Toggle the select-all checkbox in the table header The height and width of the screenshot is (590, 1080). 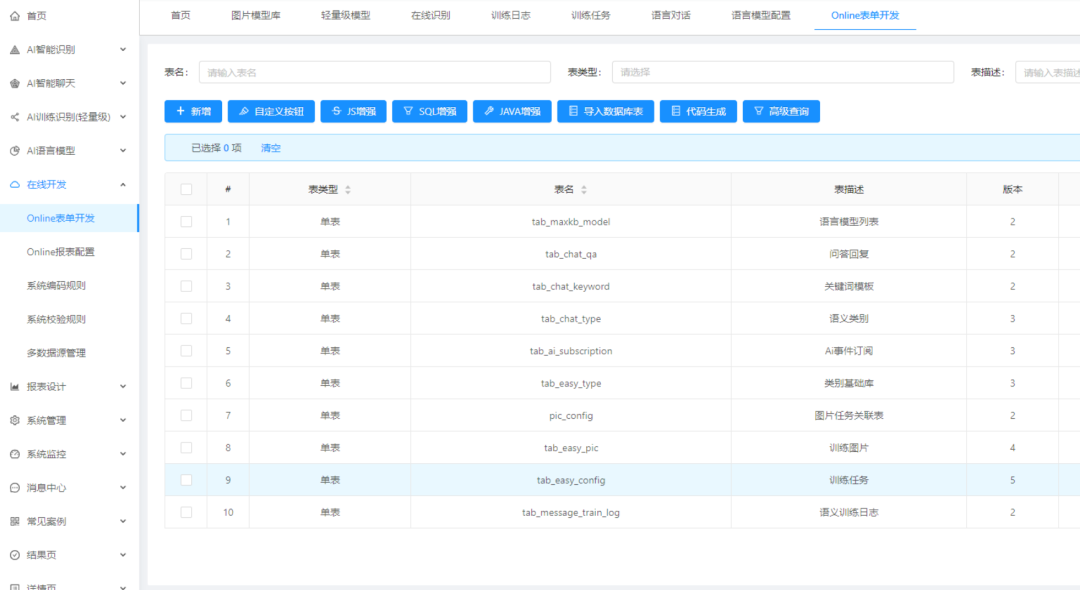click(x=186, y=189)
